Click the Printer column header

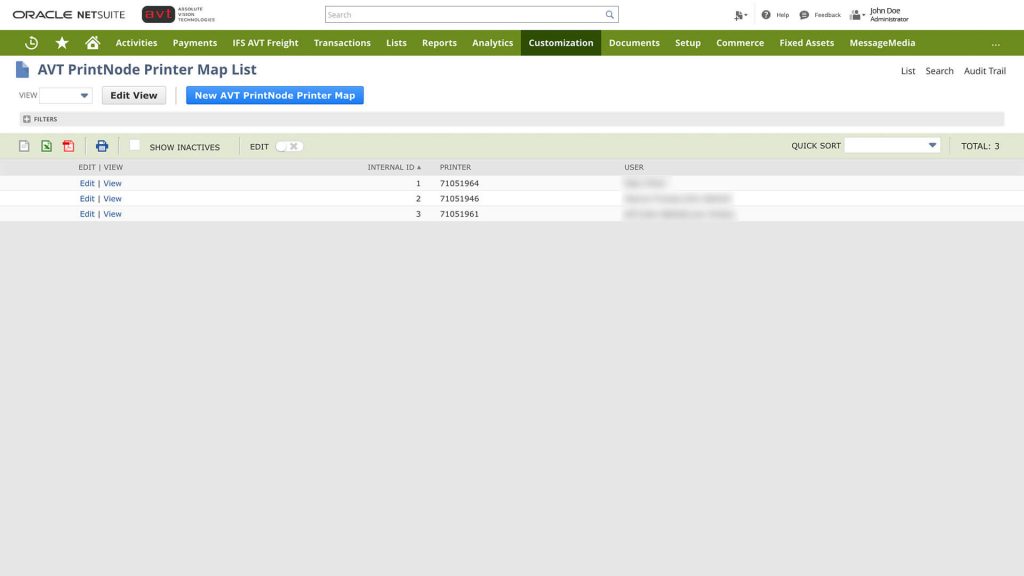[x=455, y=167]
